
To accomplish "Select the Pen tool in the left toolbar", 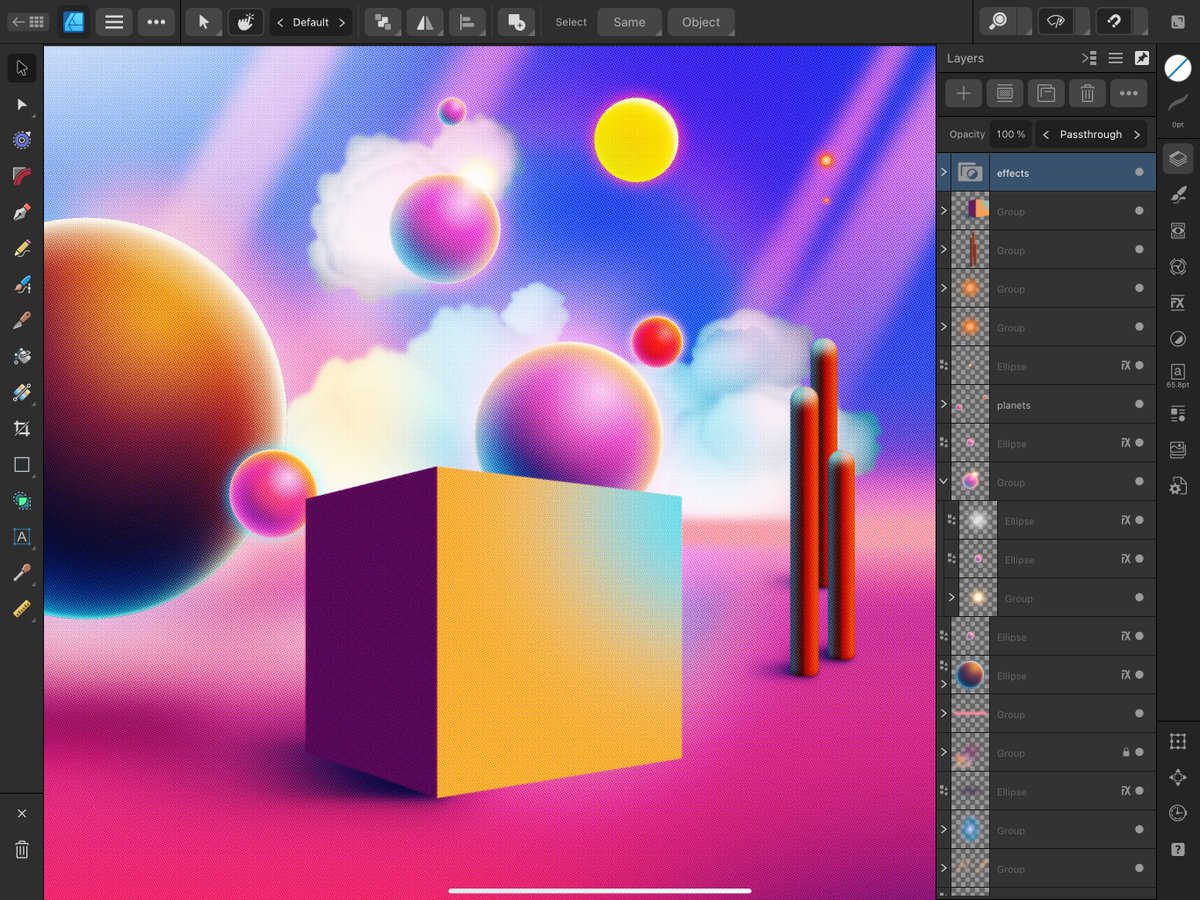I will pos(22,212).
